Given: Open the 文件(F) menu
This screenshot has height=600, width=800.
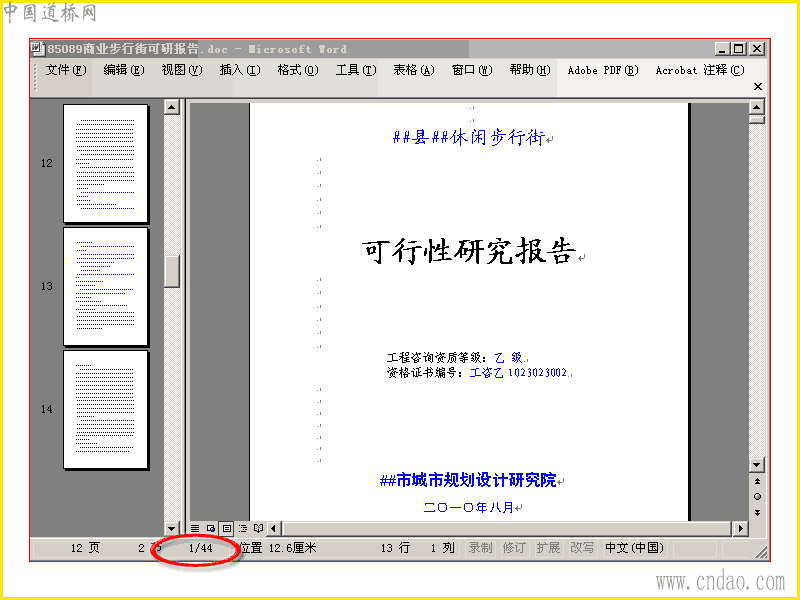Looking at the screenshot, I should (x=66, y=70).
